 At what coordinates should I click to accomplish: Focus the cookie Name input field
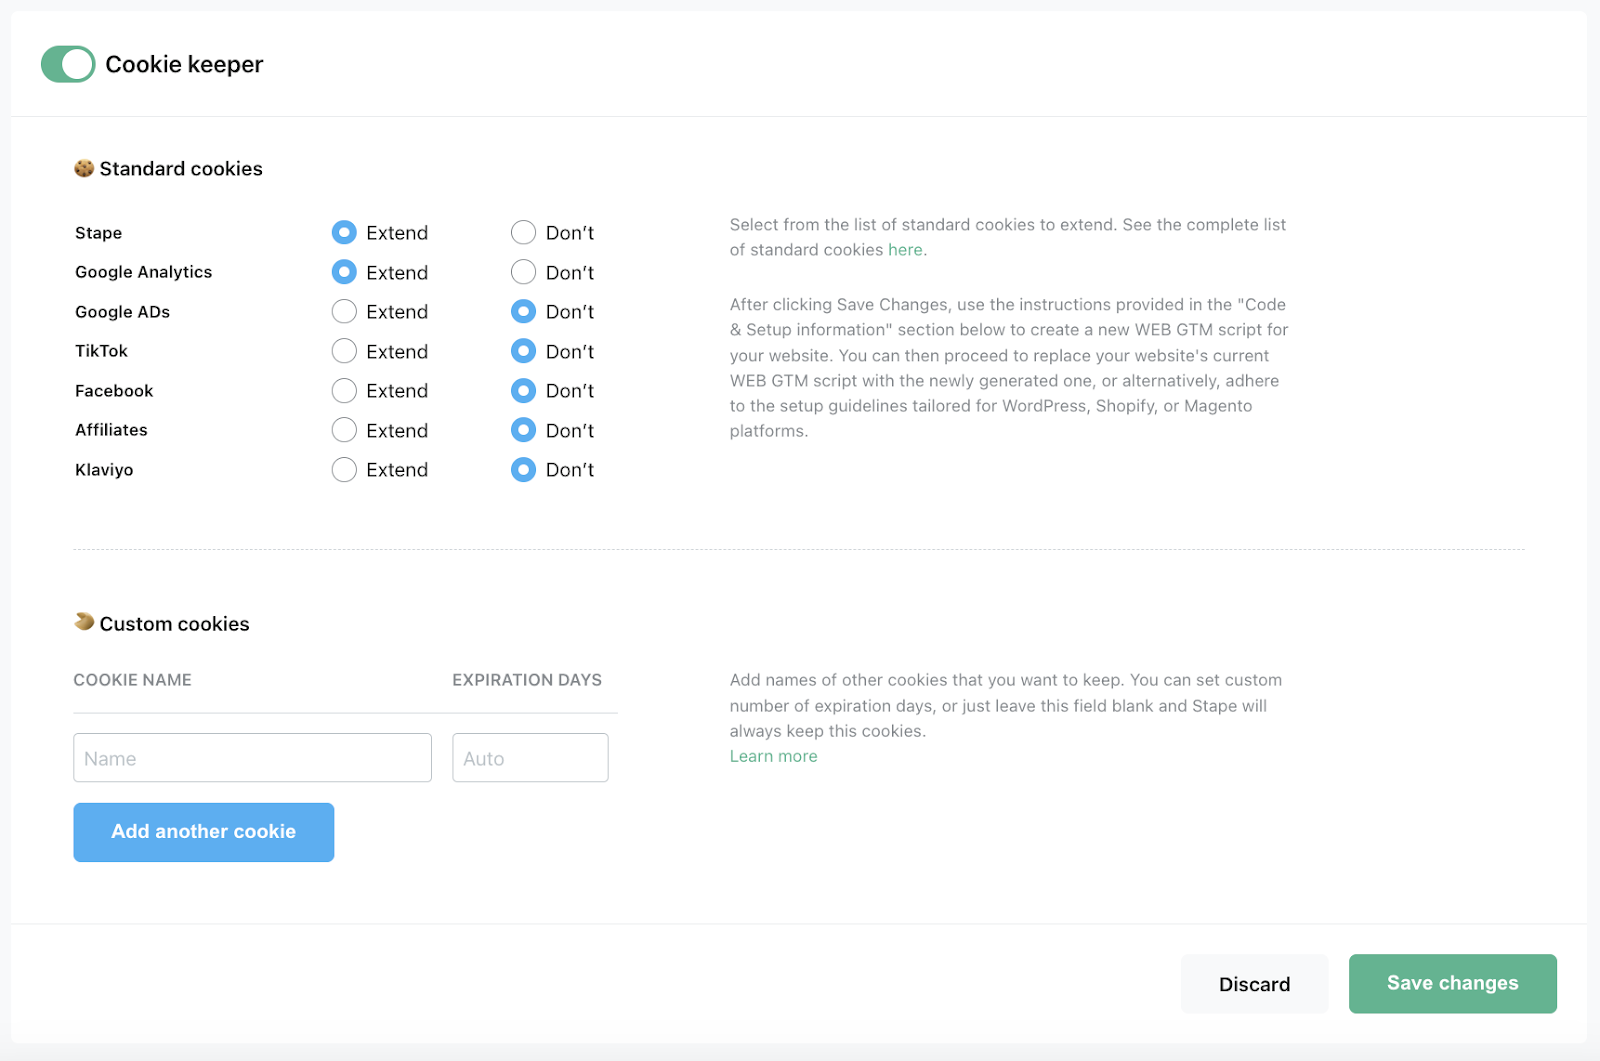(x=252, y=758)
